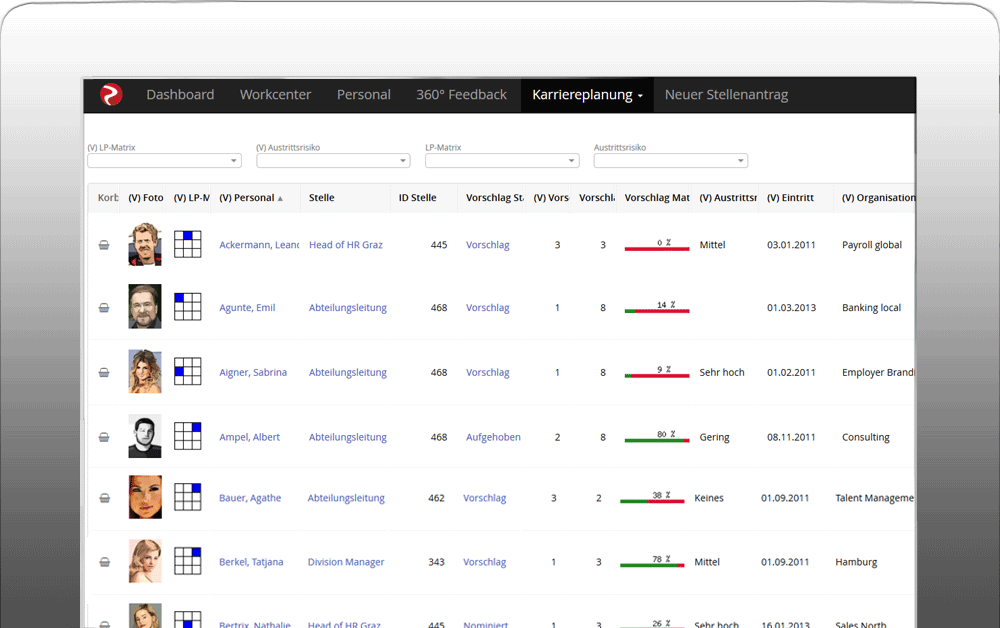Open LP-Matrix grid icon for Ampel, Albert

coord(188,436)
